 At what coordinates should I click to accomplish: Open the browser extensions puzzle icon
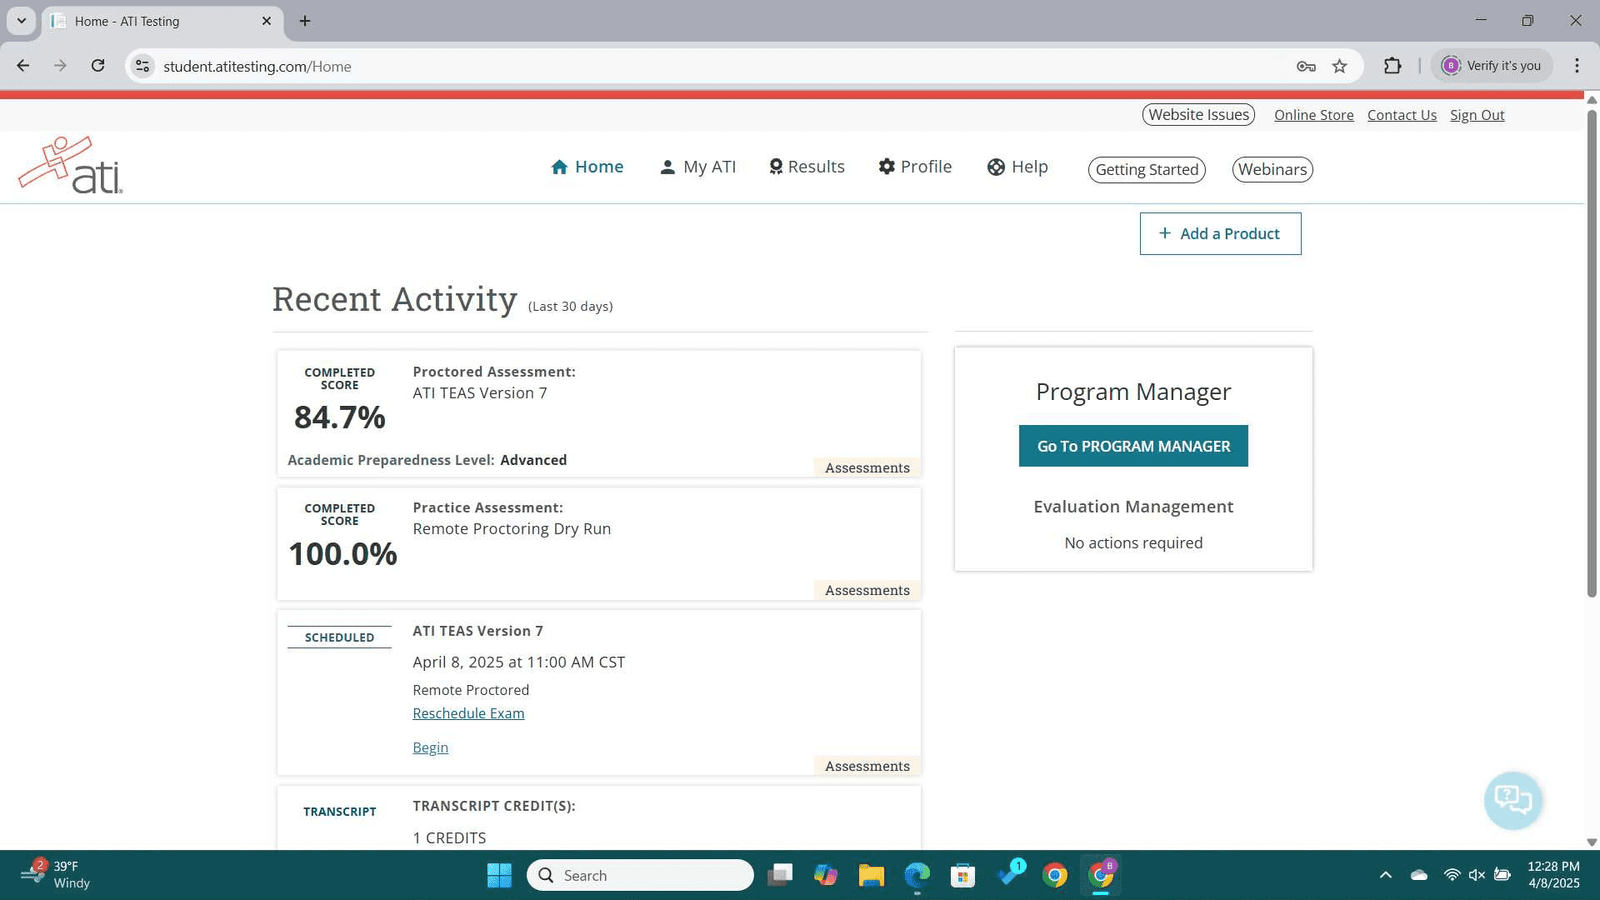tap(1392, 66)
